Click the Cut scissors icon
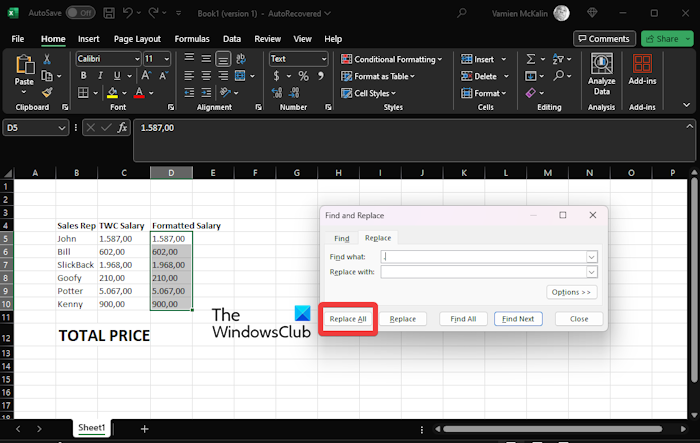The height and width of the screenshot is (443, 700). pos(47,59)
